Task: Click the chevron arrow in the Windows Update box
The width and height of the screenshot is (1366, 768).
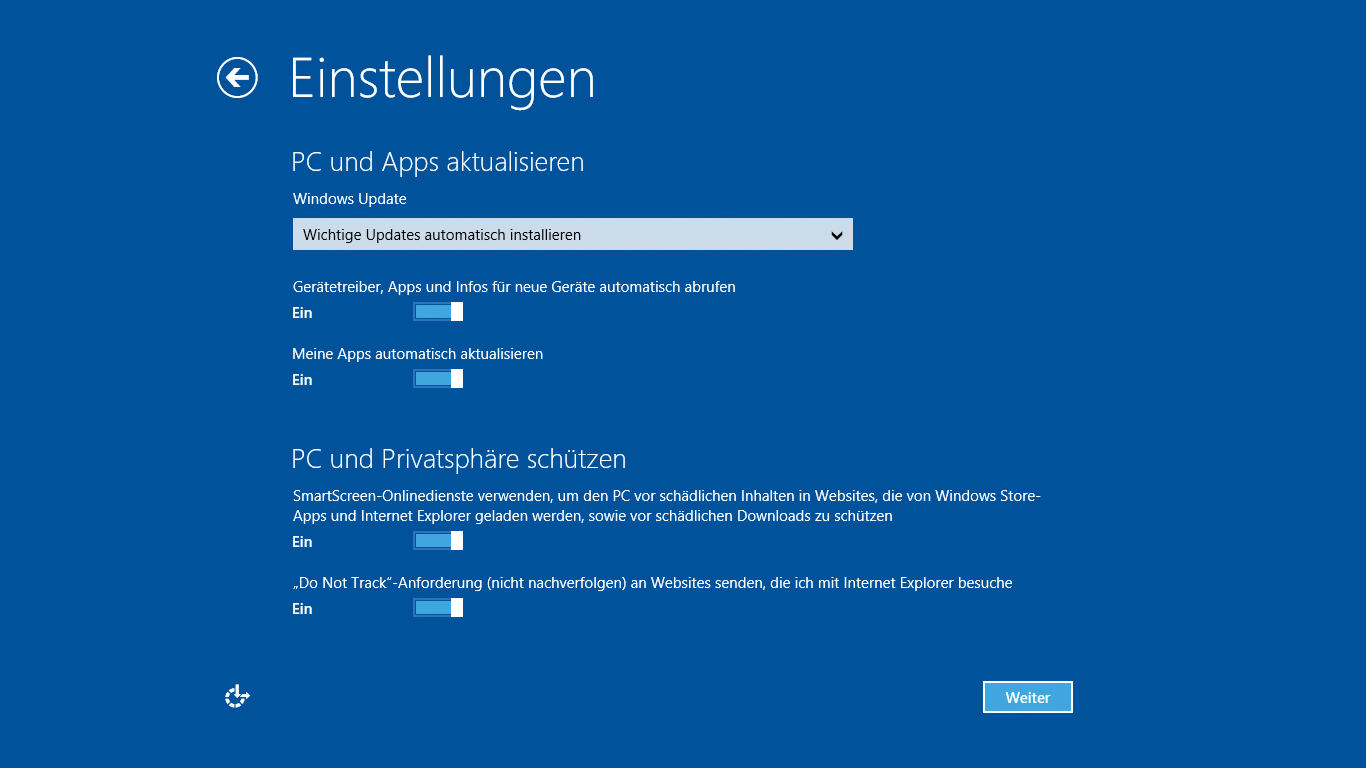Action: (x=837, y=235)
